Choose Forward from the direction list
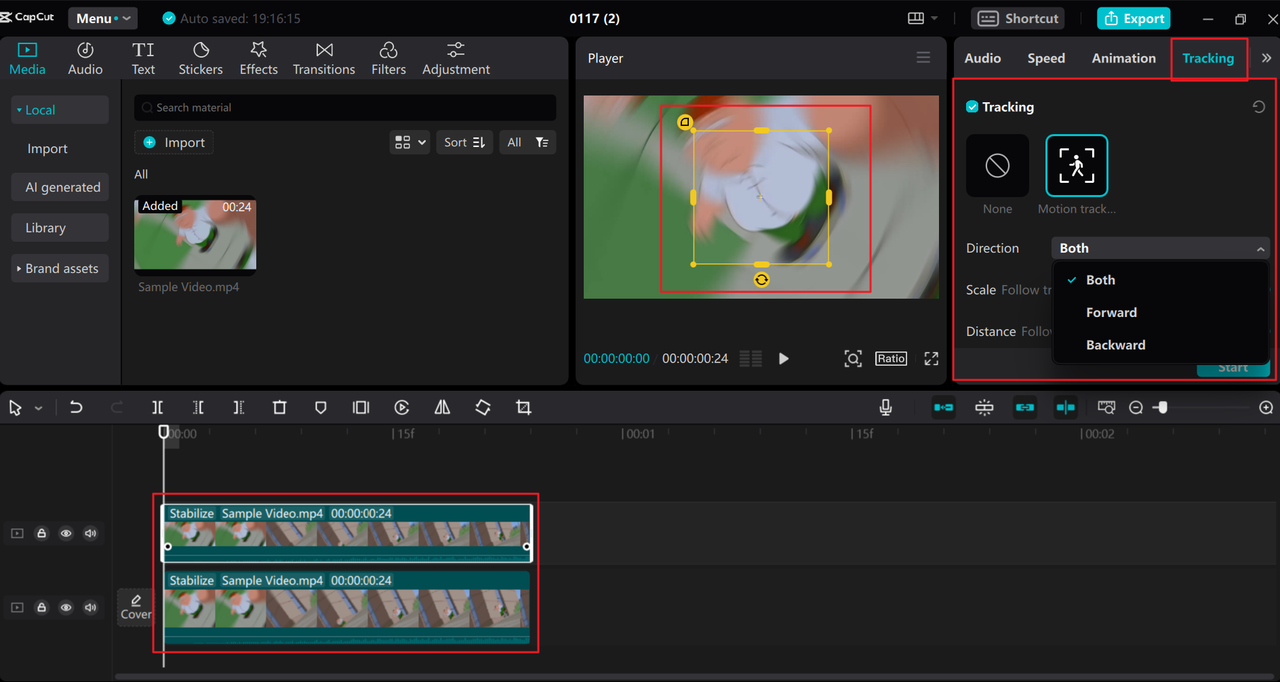The image size is (1280, 682). click(1161, 312)
